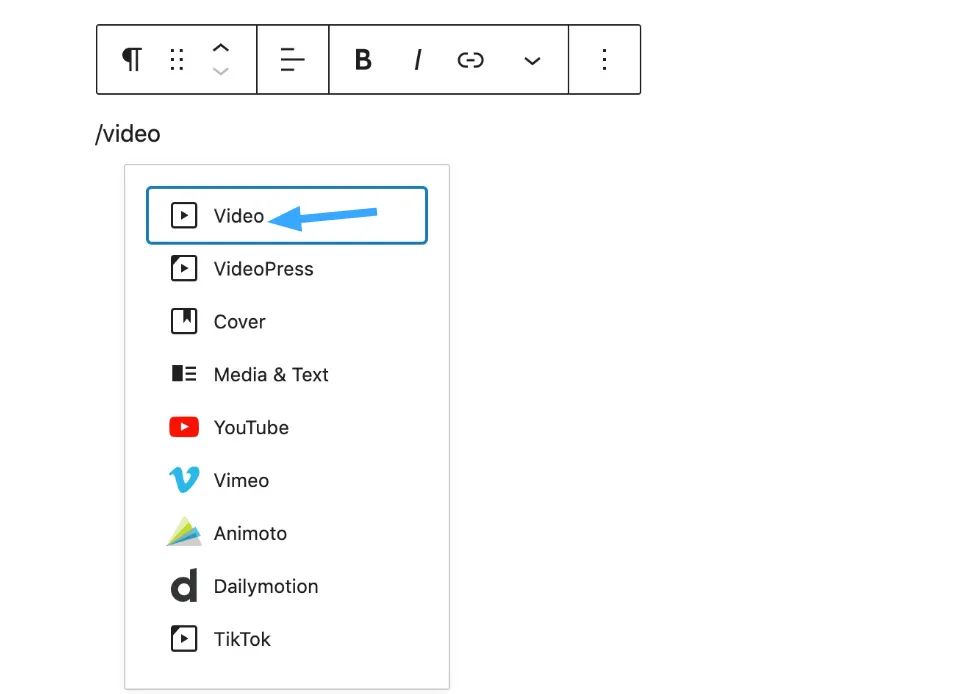Image resolution: width=953 pixels, height=694 pixels.
Task: Open the text alignment options
Action: [292, 60]
